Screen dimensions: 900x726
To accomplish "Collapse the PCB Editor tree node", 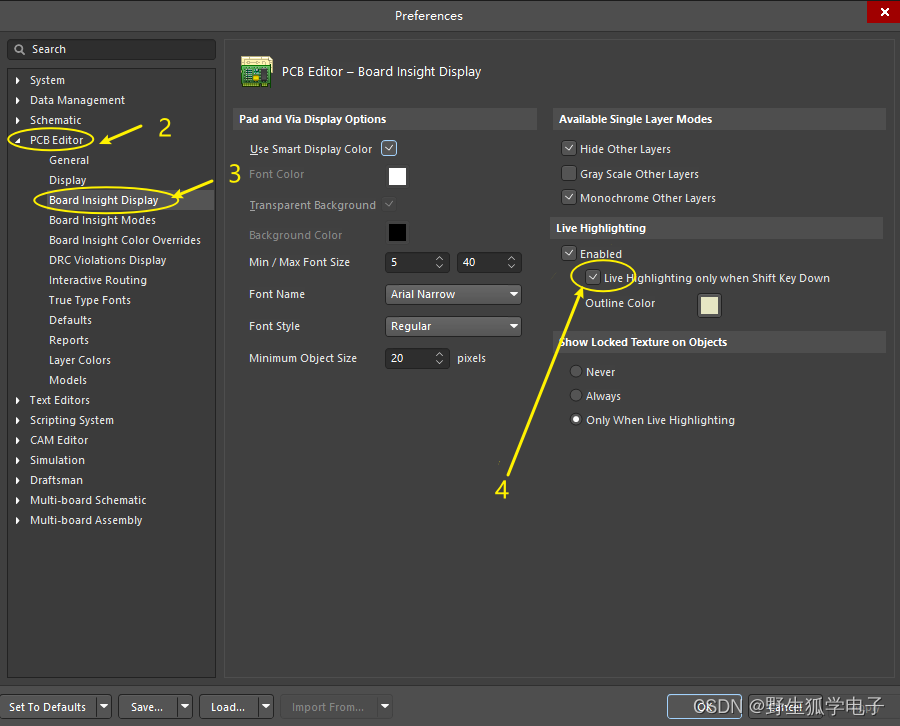I will [x=18, y=141].
